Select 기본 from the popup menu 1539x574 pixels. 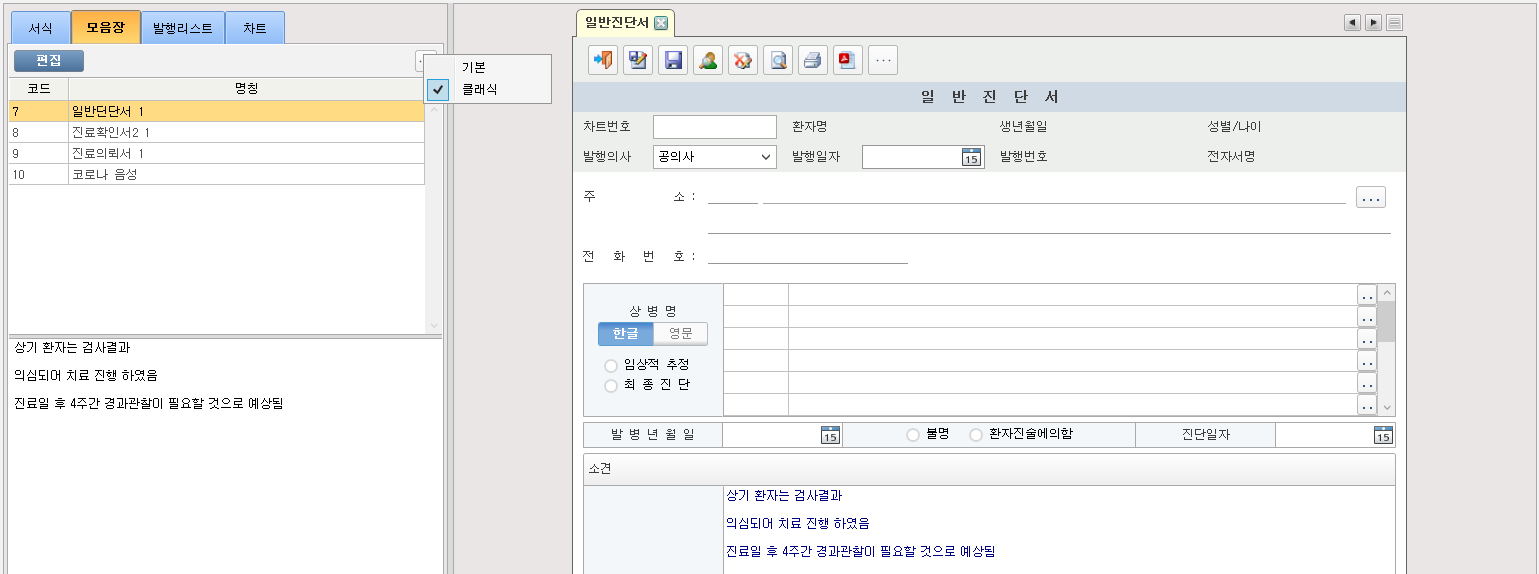pyautogui.click(x=473, y=67)
